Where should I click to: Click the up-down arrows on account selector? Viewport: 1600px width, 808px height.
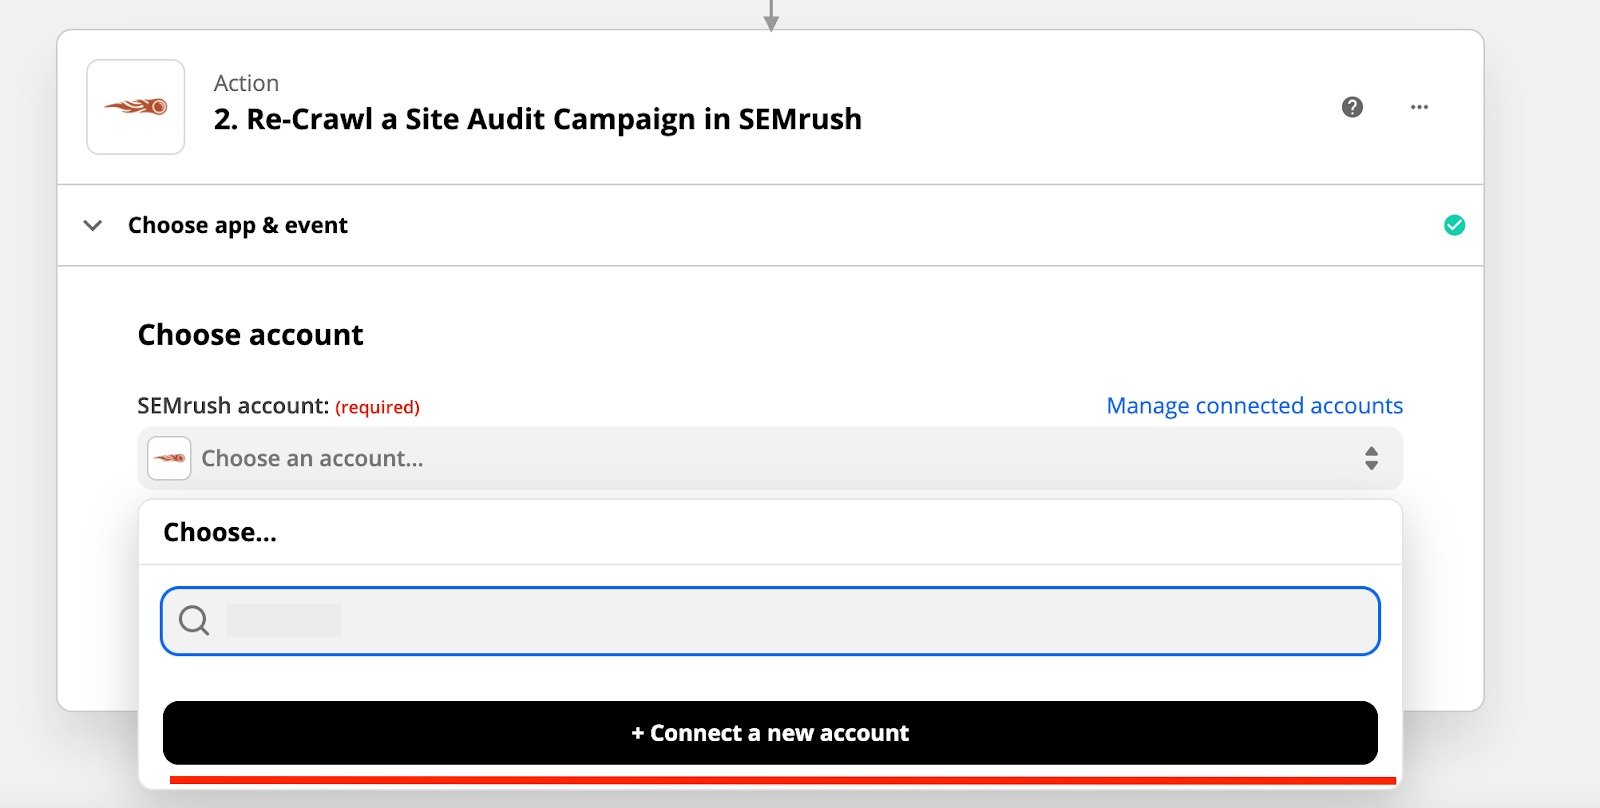click(x=1371, y=459)
